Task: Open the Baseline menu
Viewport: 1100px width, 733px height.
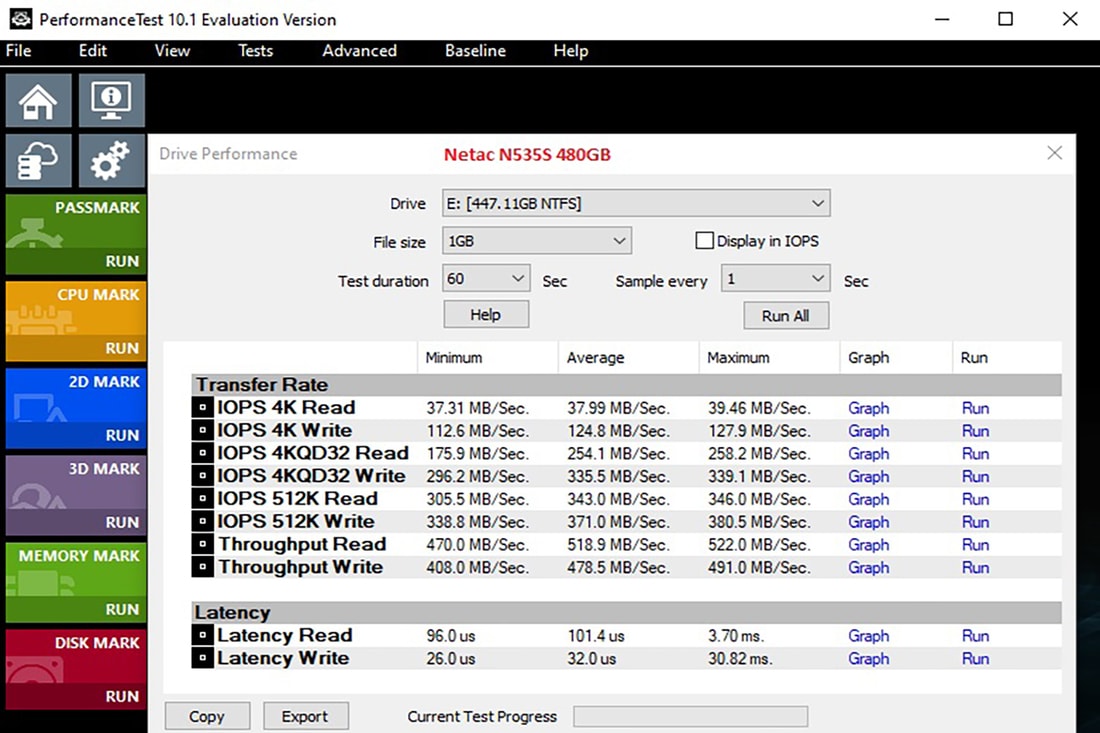Action: tap(475, 51)
